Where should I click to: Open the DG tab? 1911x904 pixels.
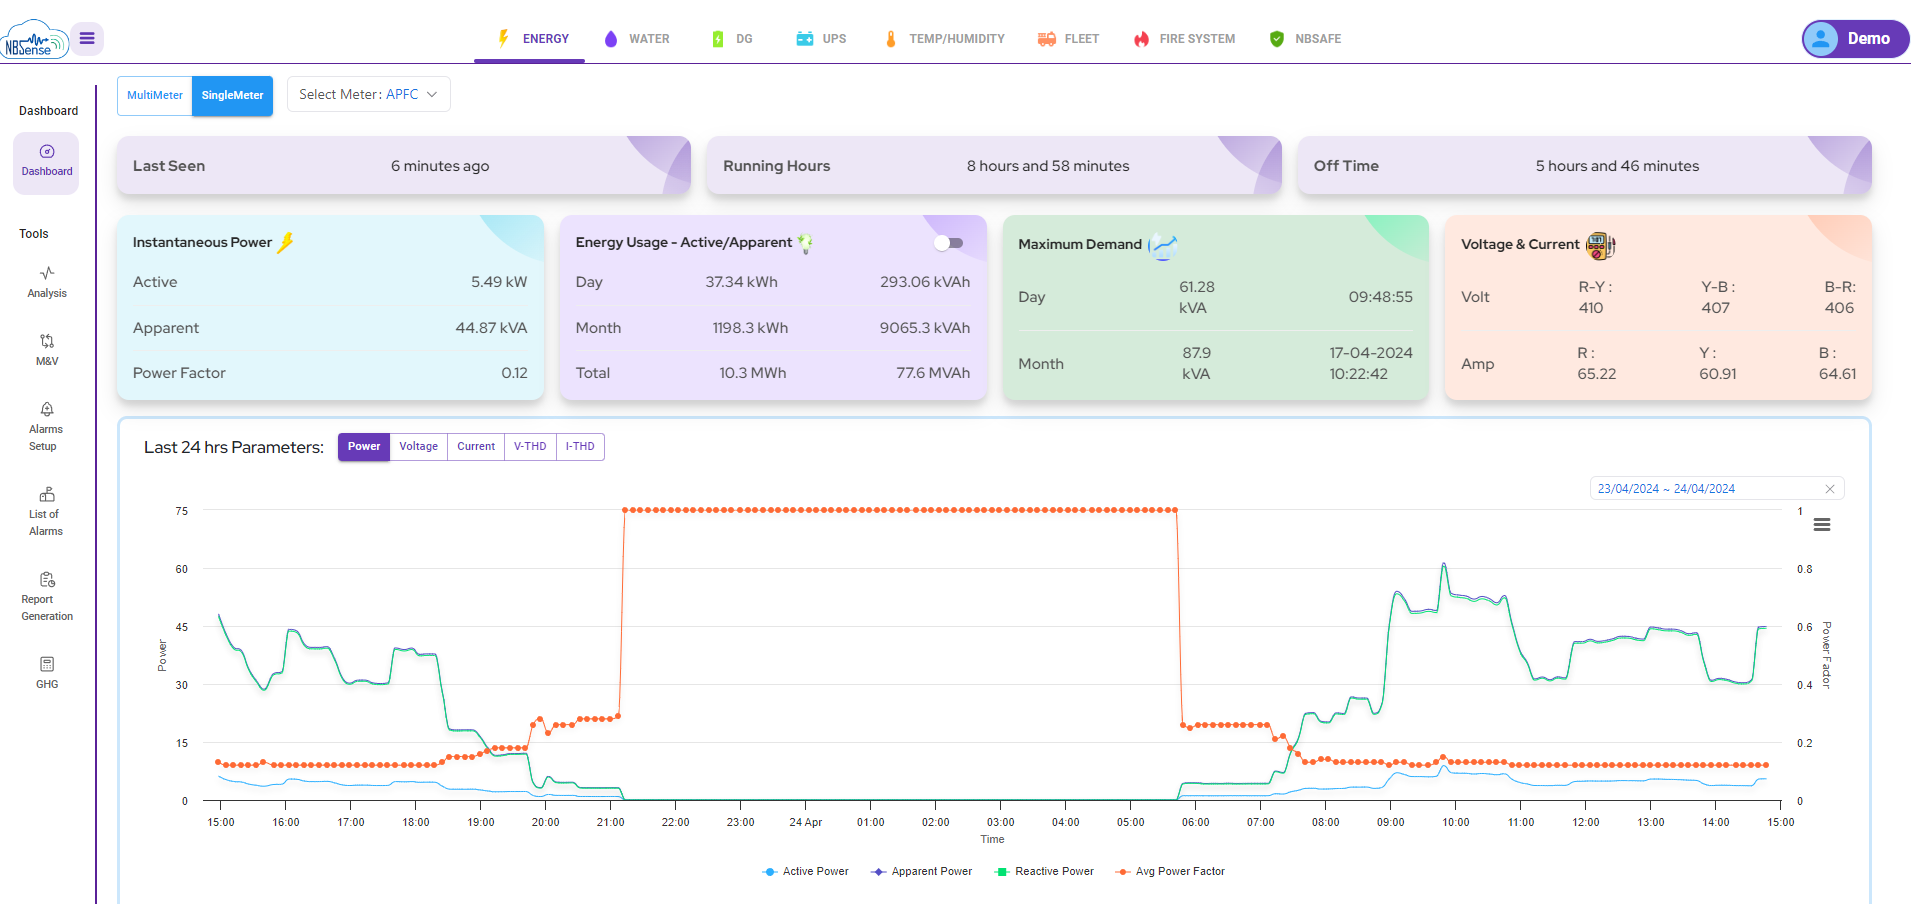732,39
